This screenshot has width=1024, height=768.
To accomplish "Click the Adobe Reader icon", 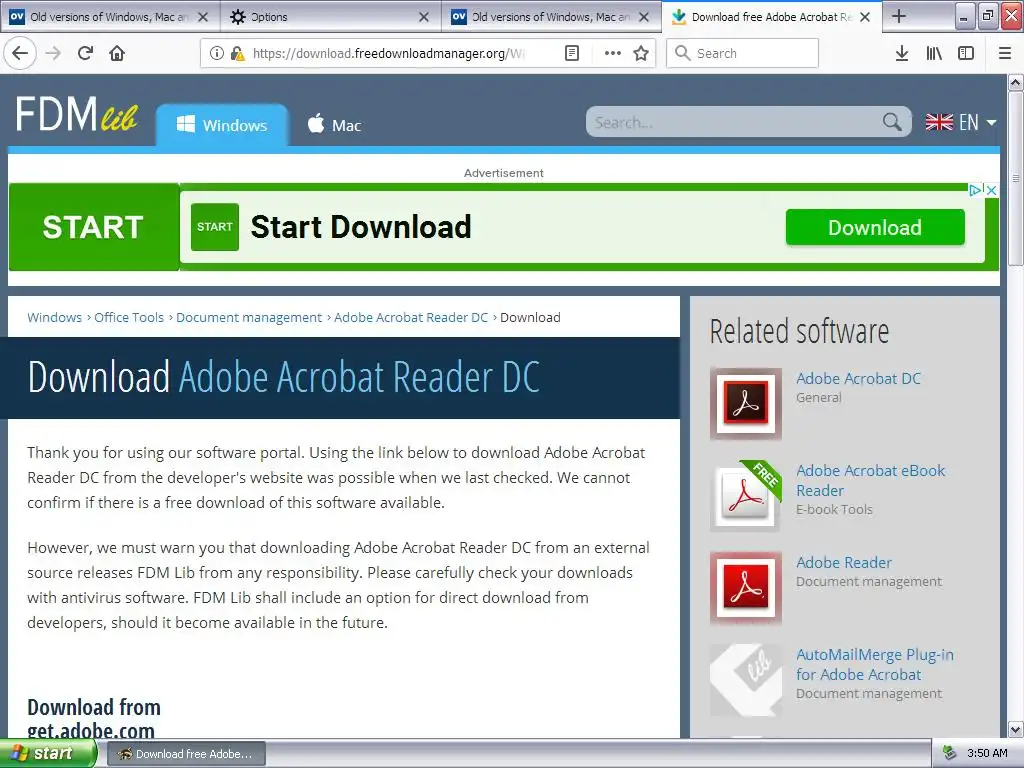I will (746, 588).
